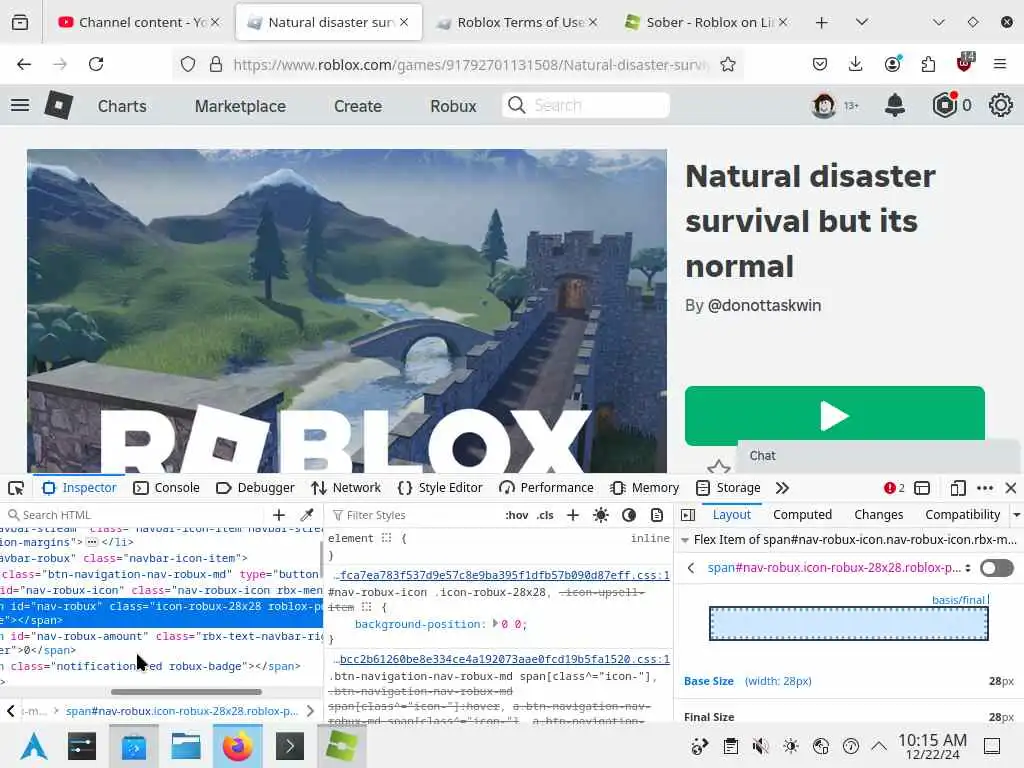Open the Chat bar
This screenshot has width=1024, height=768.
878,456
